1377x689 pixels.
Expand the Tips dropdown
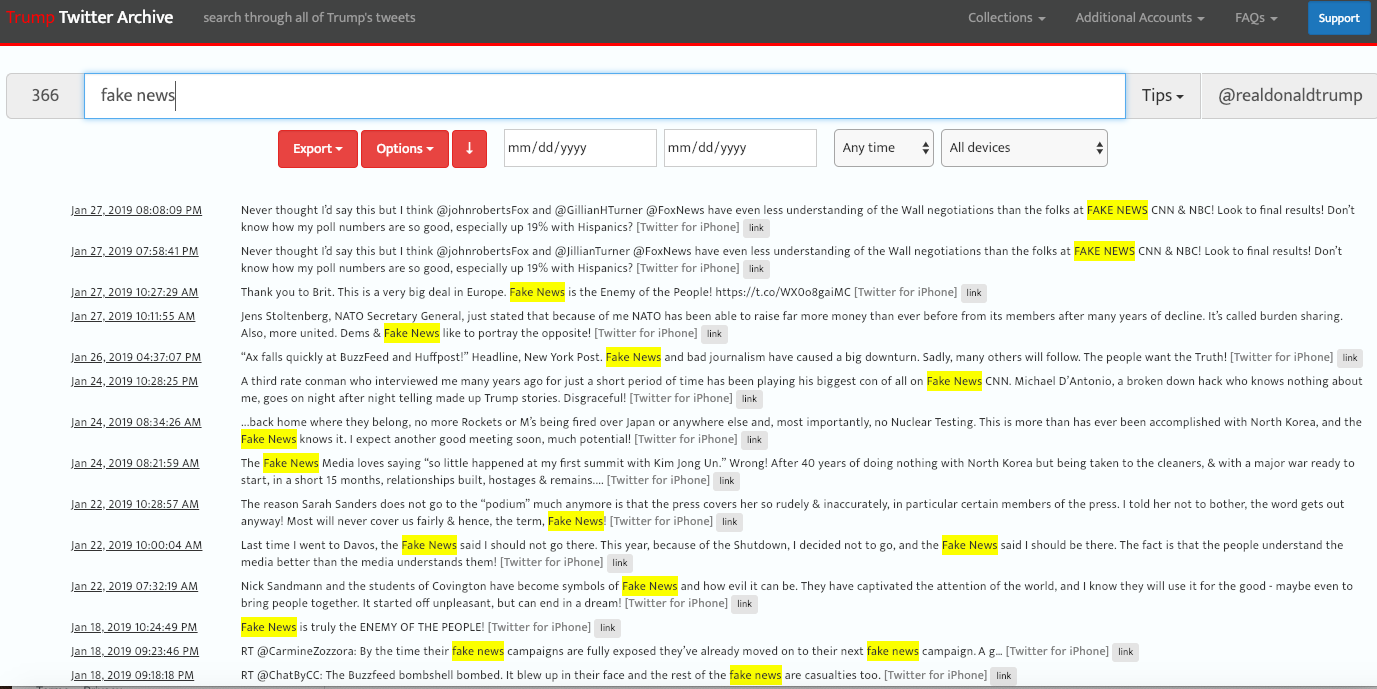(1163, 96)
